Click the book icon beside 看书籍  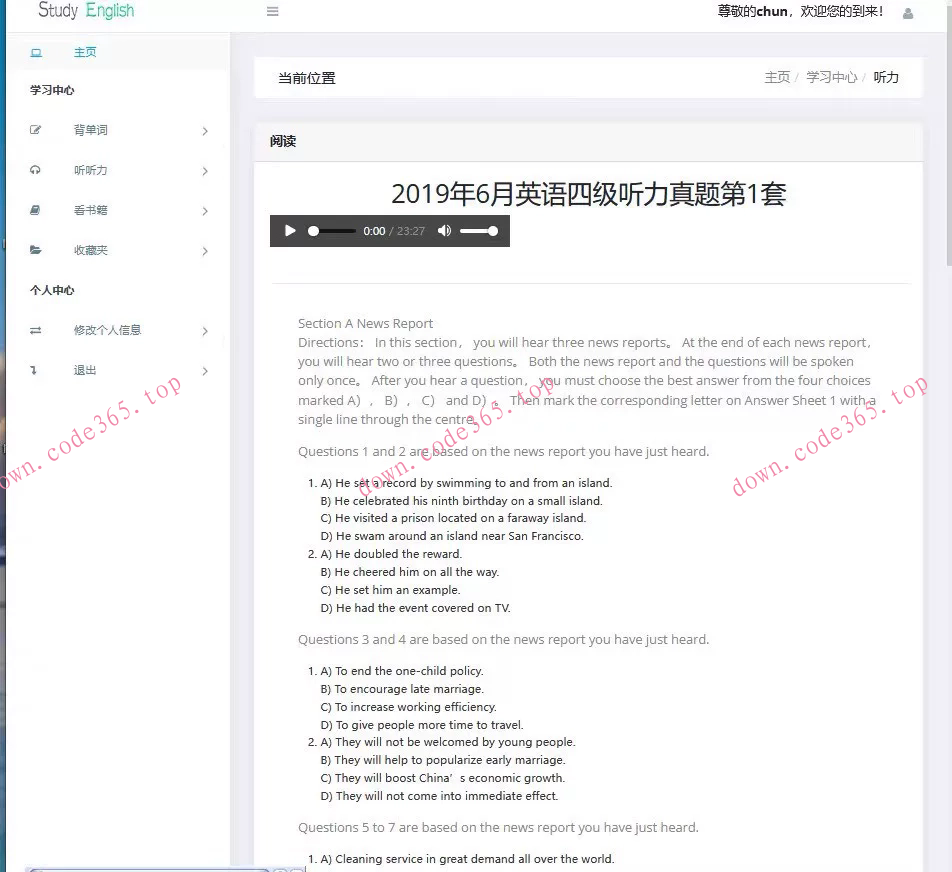pos(36,210)
